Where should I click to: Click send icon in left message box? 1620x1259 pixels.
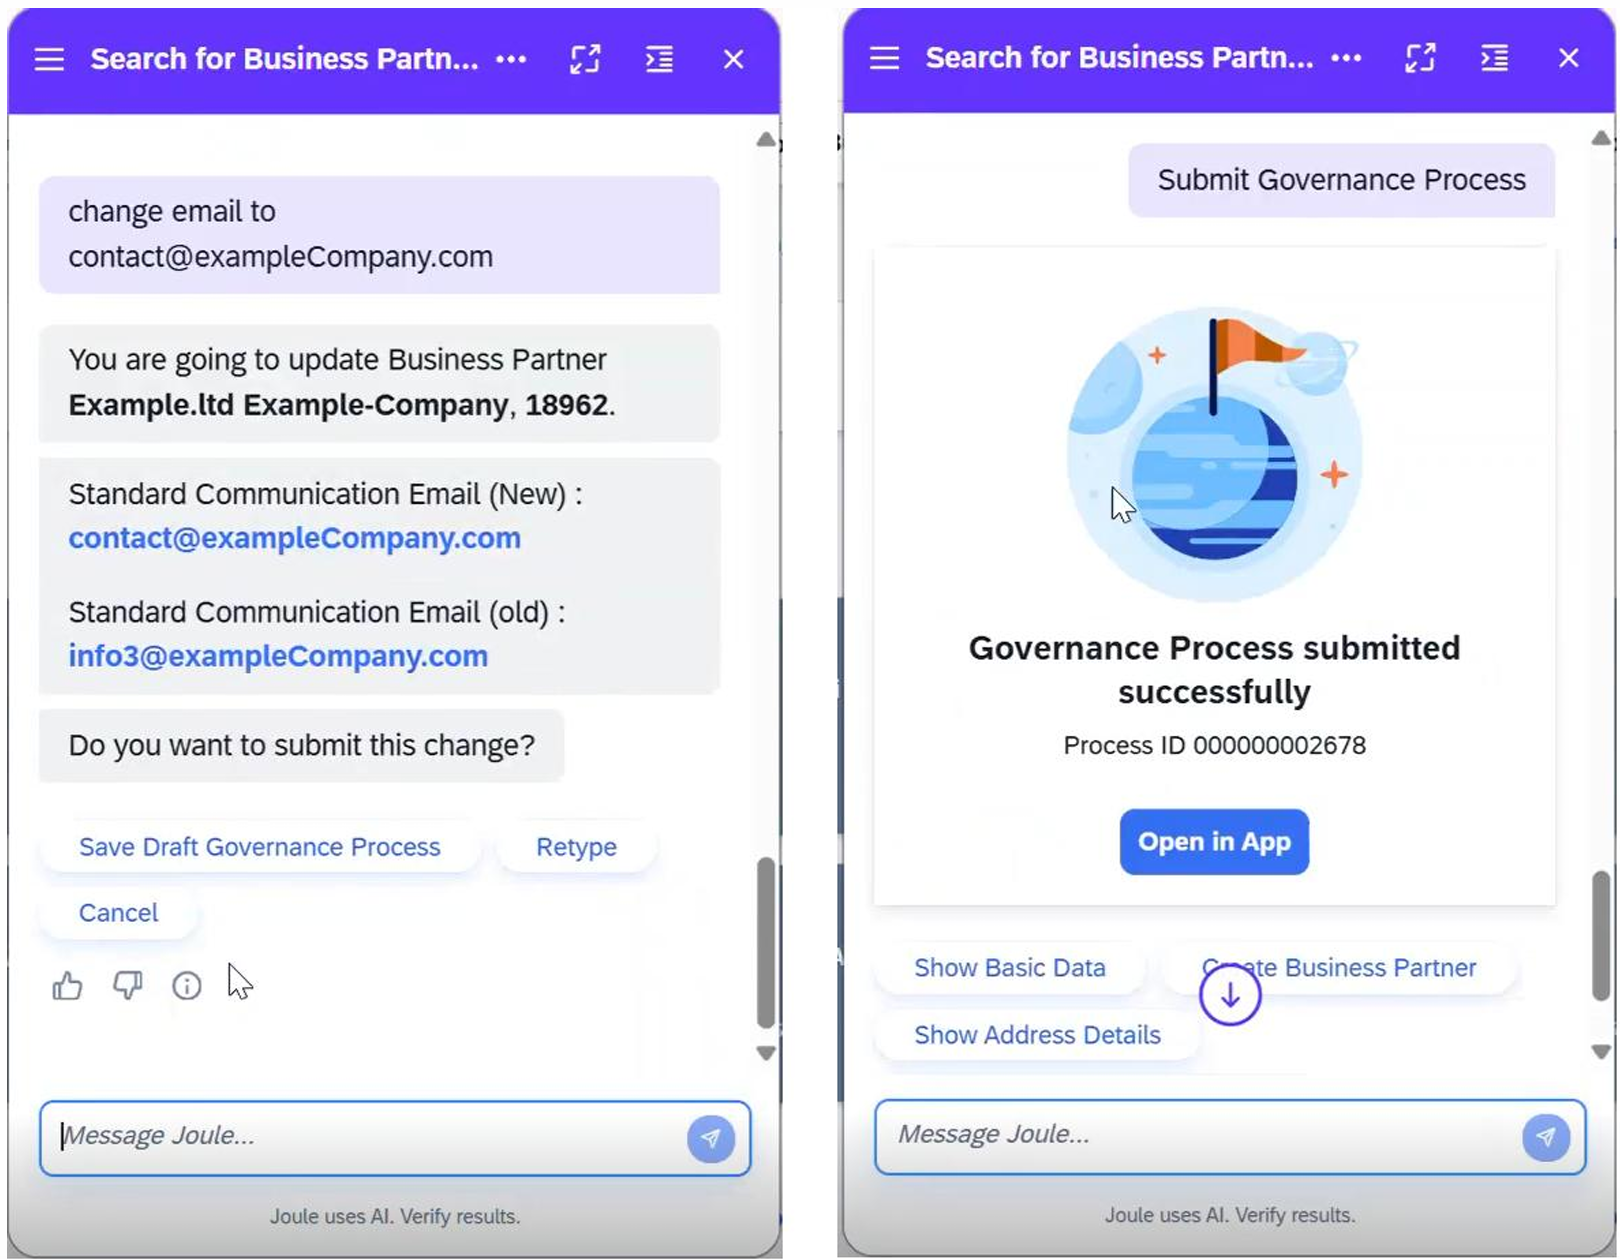(x=711, y=1138)
